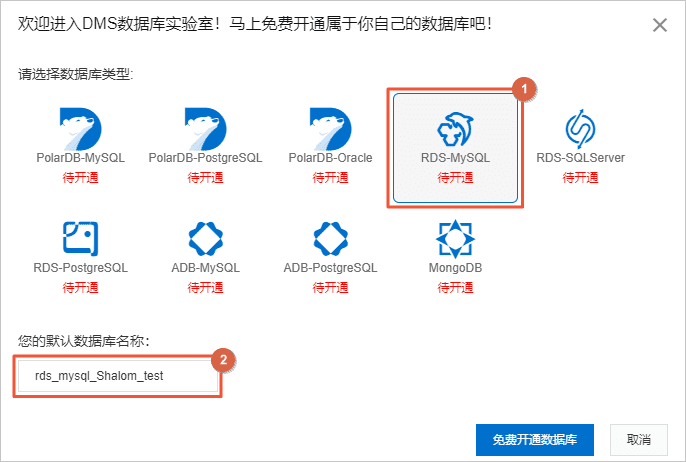Click 待开通 status under PolarDB-PostgreSQL
Image resolution: width=686 pixels, height=462 pixels.
click(x=206, y=178)
